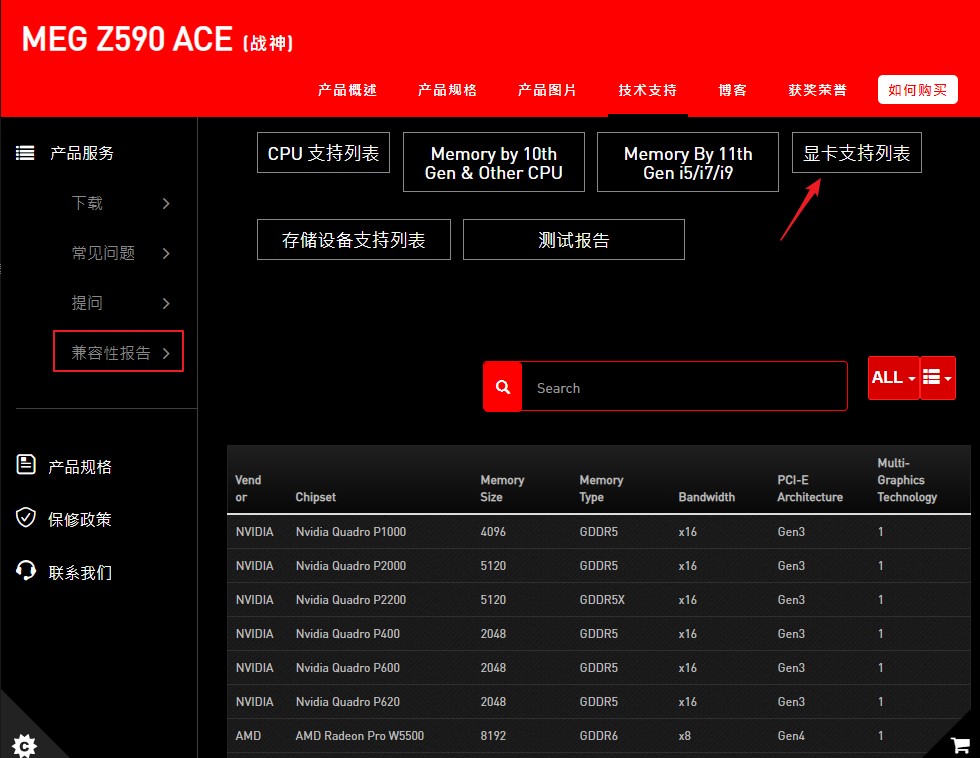Click the Vendor column header
This screenshot has width=980, height=758.
pos(248,488)
